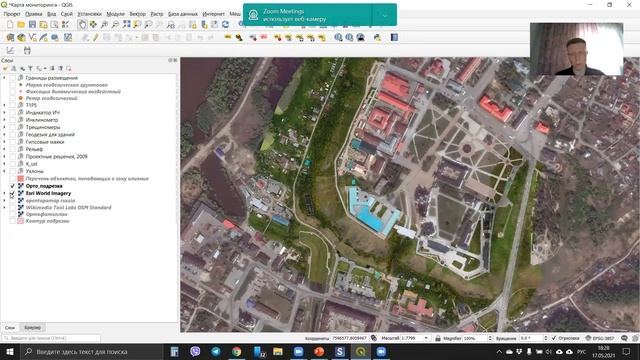Expand the Проектные решения, 2009 group arrow
This screenshot has width=640, height=360.
[x=4, y=156]
